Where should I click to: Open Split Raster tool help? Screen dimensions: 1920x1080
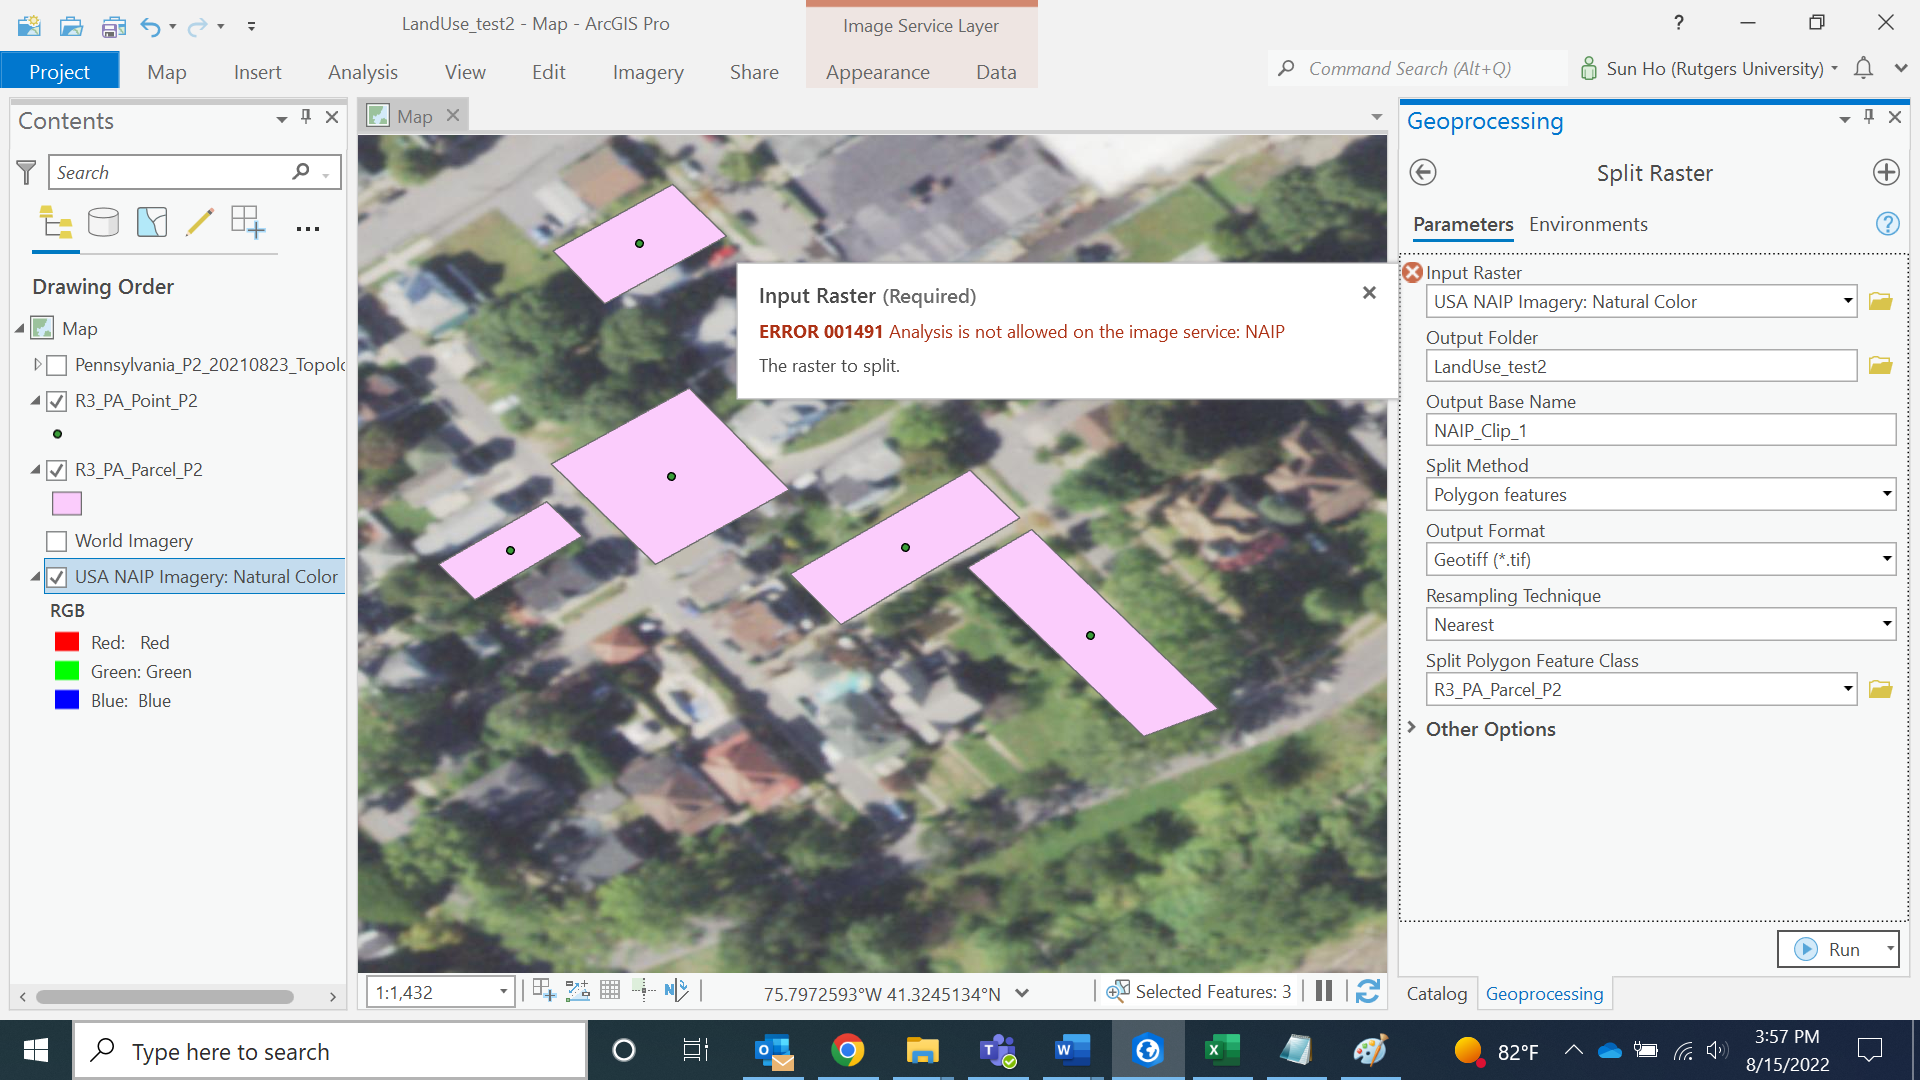coord(1888,223)
